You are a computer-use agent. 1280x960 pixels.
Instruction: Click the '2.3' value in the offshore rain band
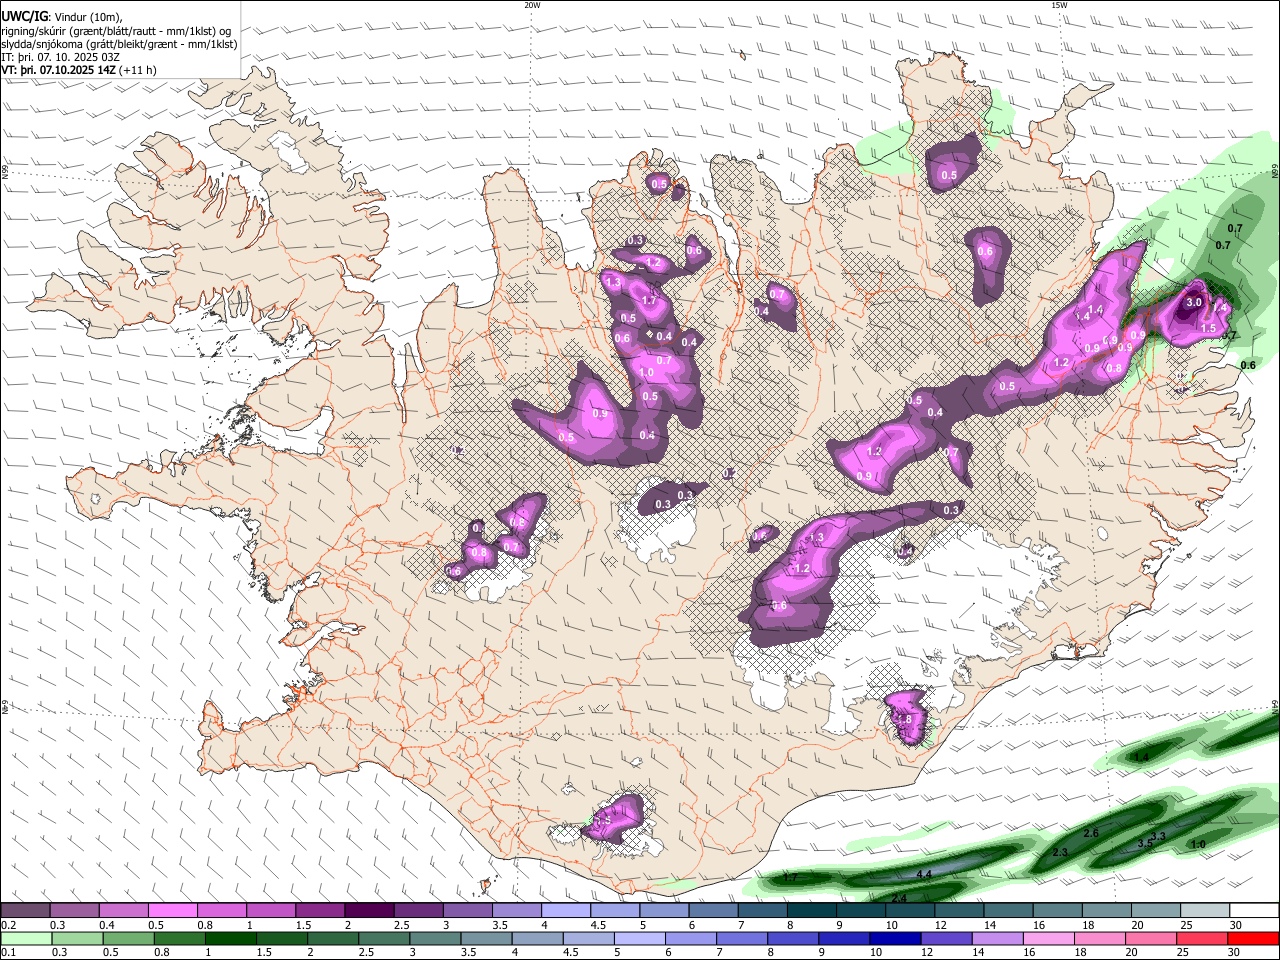pos(1061,853)
